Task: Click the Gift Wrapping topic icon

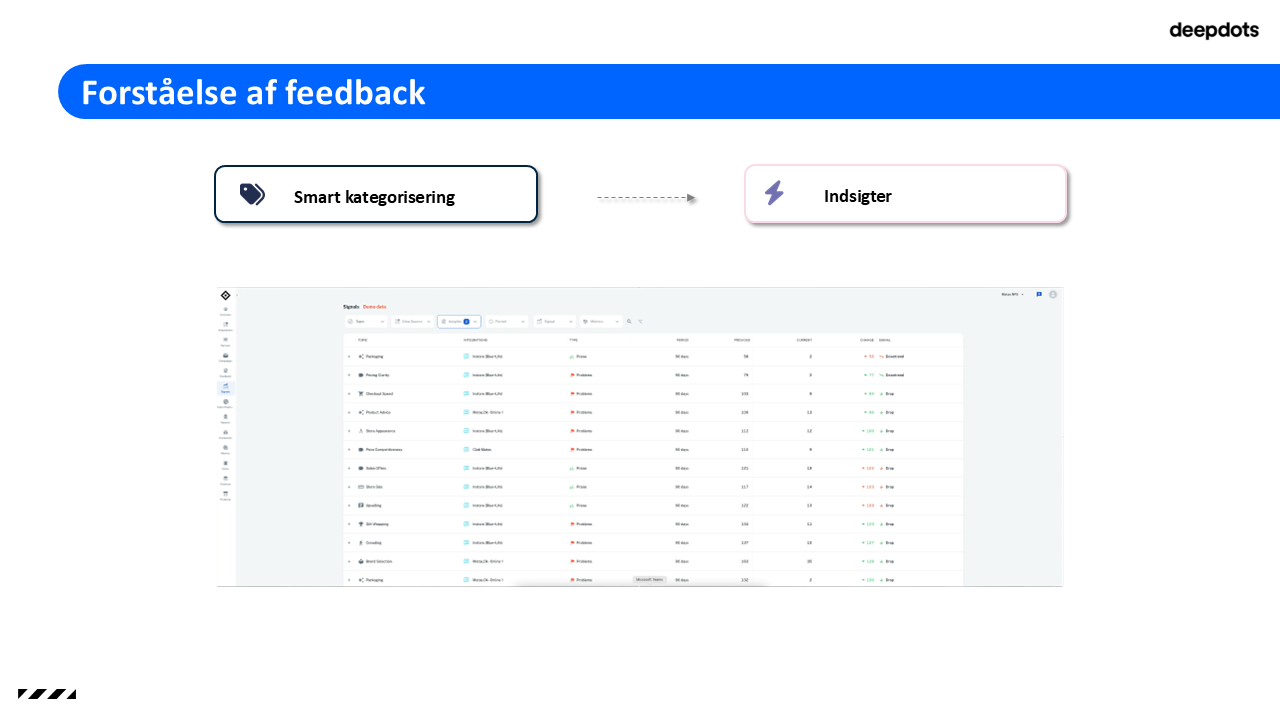Action: (x=361, y=524)
